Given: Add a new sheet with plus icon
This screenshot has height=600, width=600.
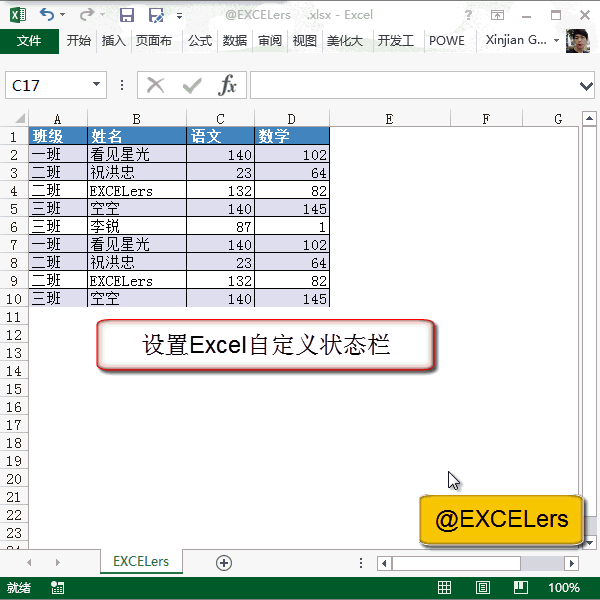Looking at the screenshot, I should 224,563.
